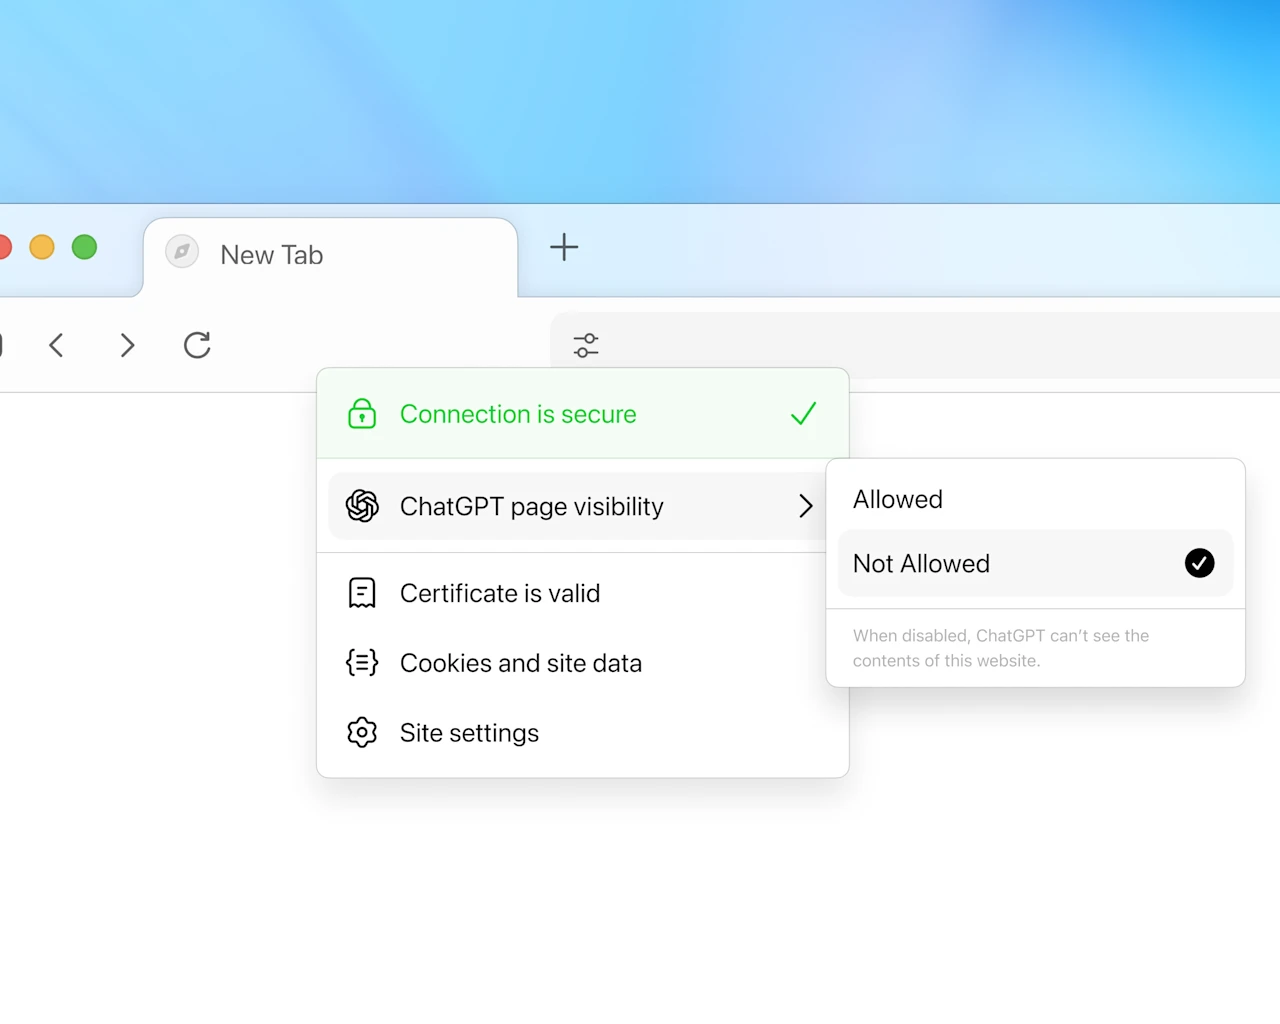The image size is (1280, 1024).
Task: Click the forward navigation chevron
Action: pos(127,345)
